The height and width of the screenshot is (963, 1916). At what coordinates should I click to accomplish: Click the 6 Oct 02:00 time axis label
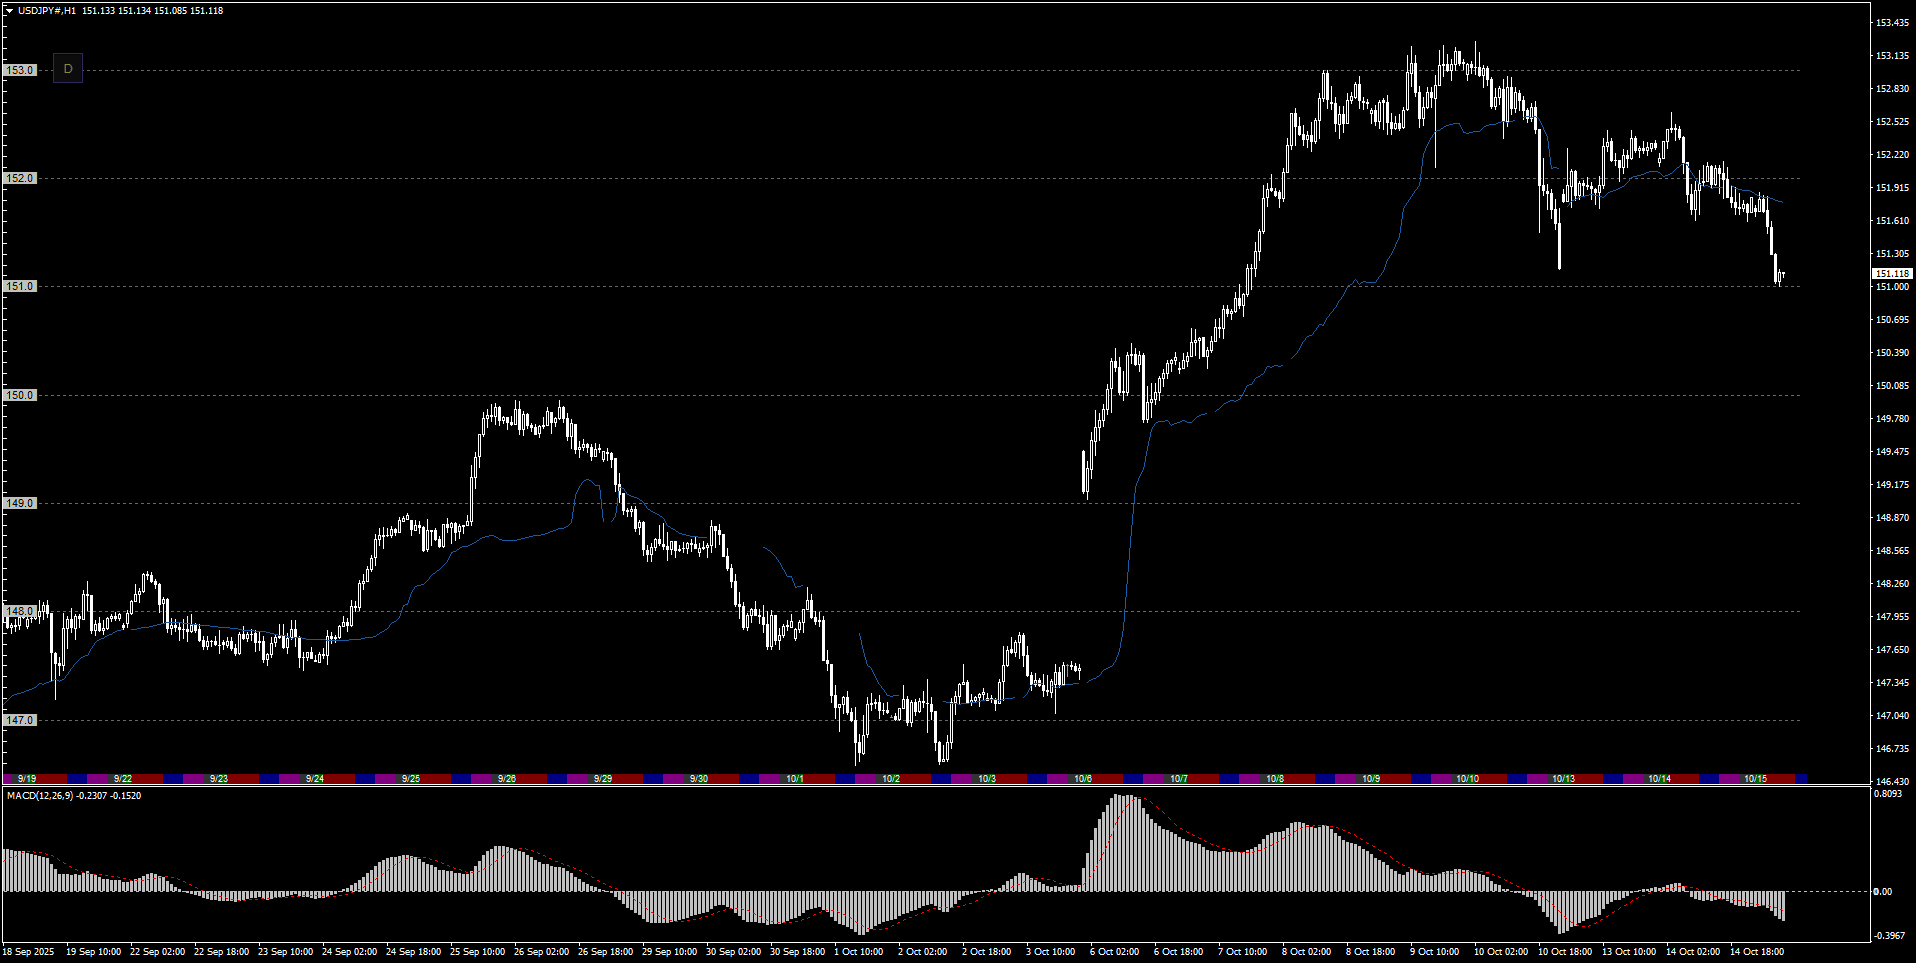coord(1114,952)
